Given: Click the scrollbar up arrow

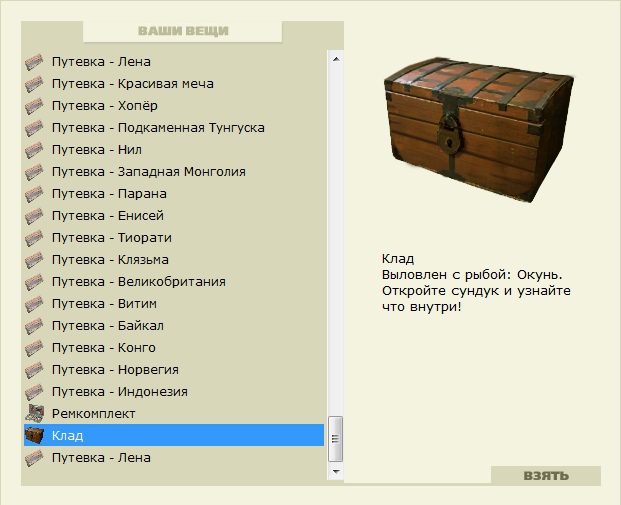Looking at the screenshot, I should [x=336, y=59].
